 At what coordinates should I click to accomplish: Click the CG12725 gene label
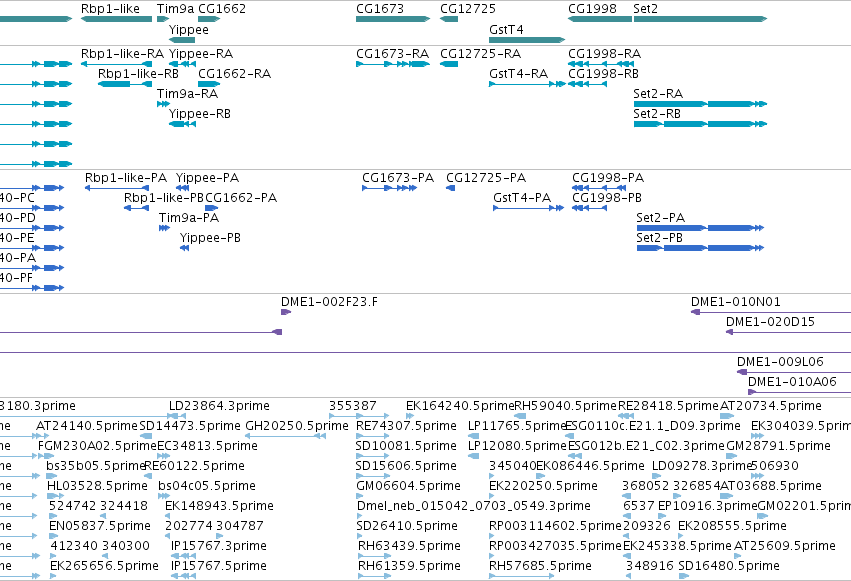point(468,9)
